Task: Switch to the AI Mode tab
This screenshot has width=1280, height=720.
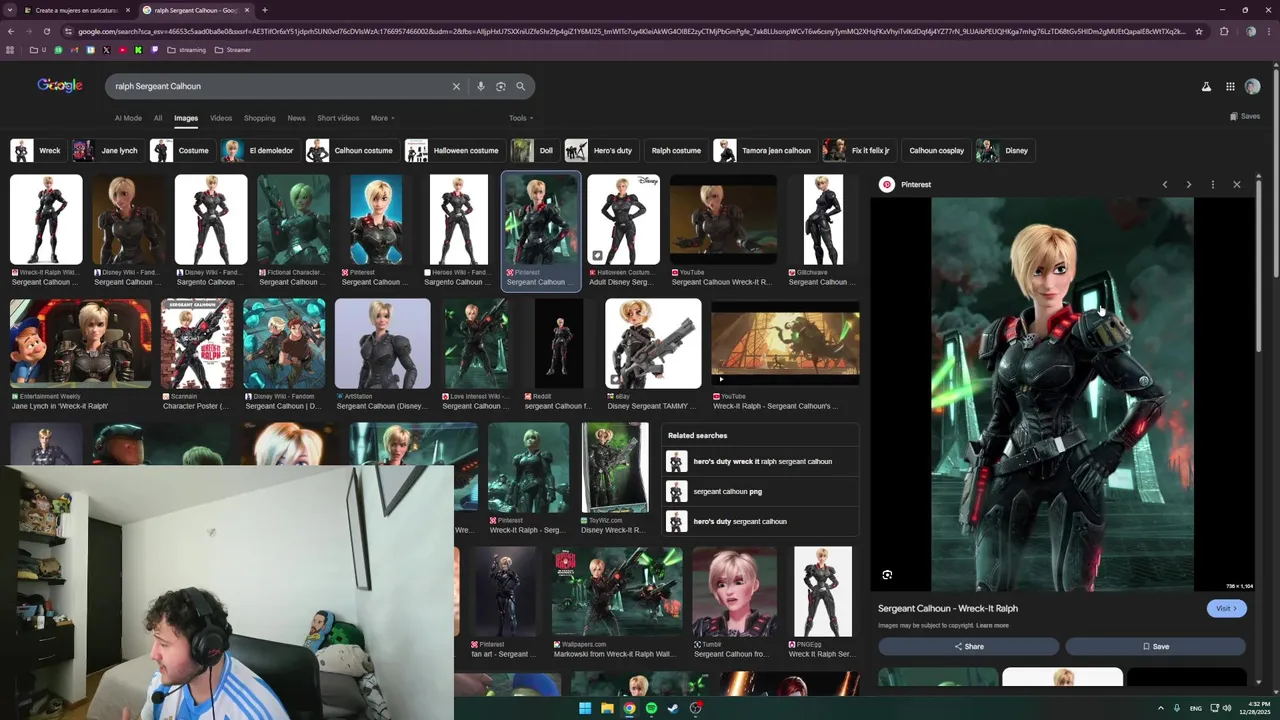Action: [128, 118]
